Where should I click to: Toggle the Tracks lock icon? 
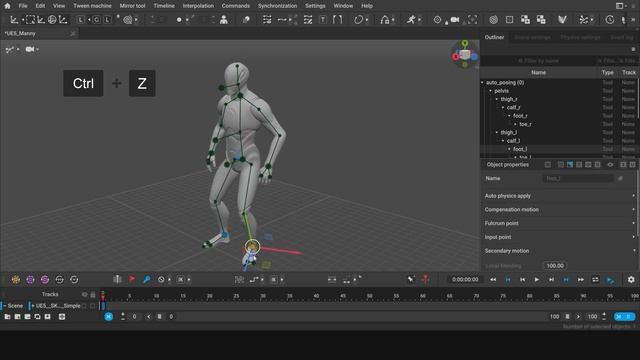[93, 294]
